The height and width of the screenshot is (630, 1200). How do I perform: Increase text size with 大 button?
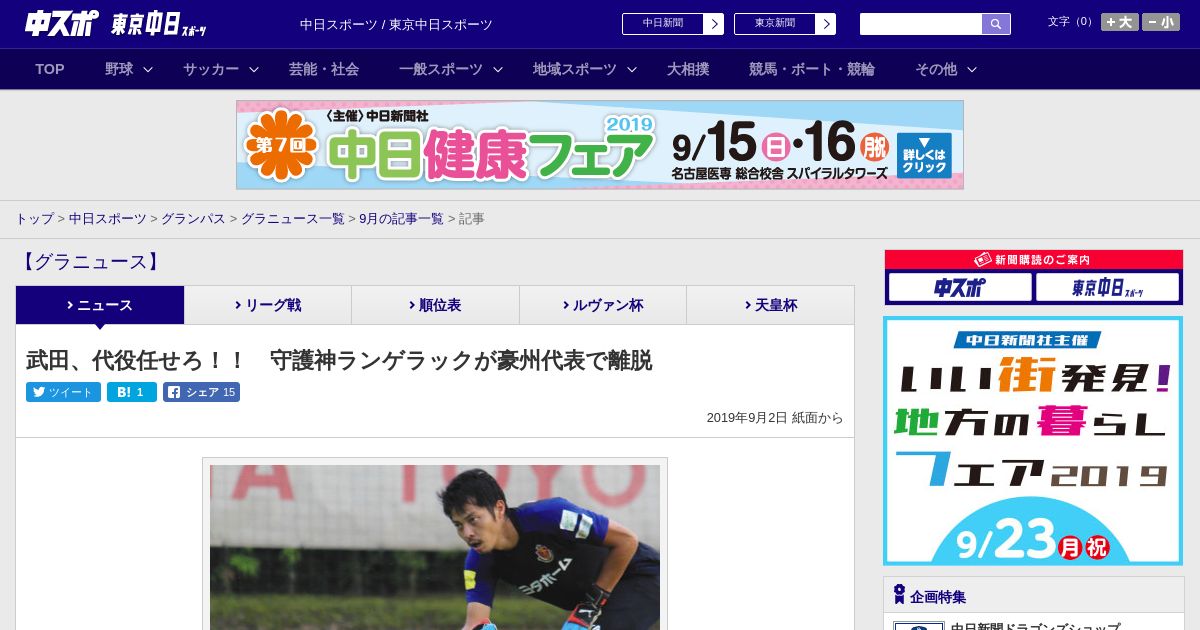point(1119,22)
